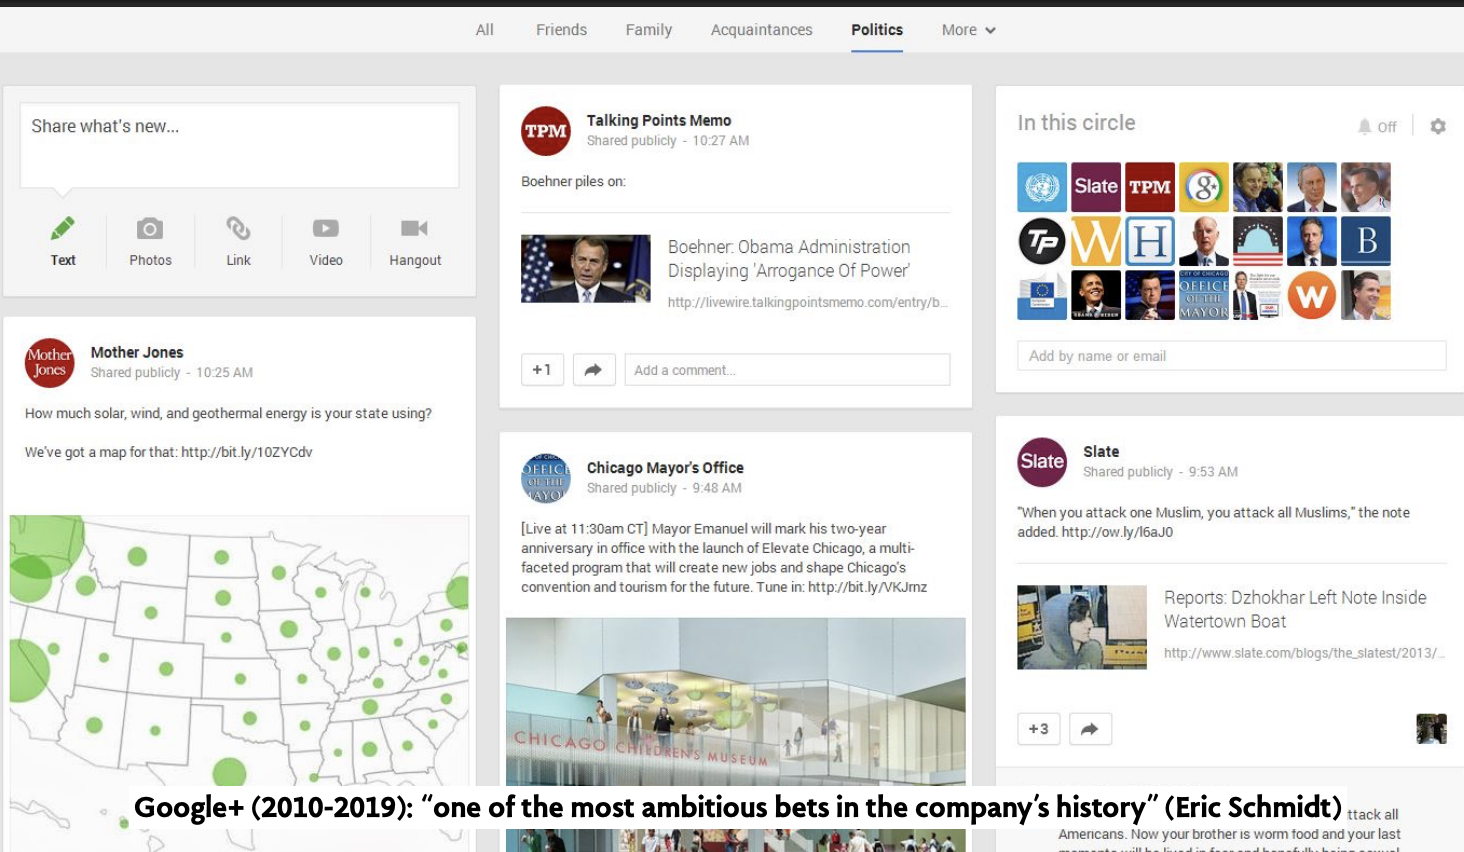This screenshot has height=852, width=1464.
Task: Open the United Nations tile in circle grid
Action: tap(1042, 187)
